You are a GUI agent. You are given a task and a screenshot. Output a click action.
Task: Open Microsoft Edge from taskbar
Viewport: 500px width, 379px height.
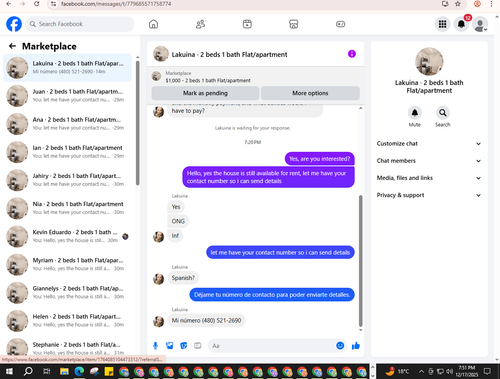click(79, 371)
